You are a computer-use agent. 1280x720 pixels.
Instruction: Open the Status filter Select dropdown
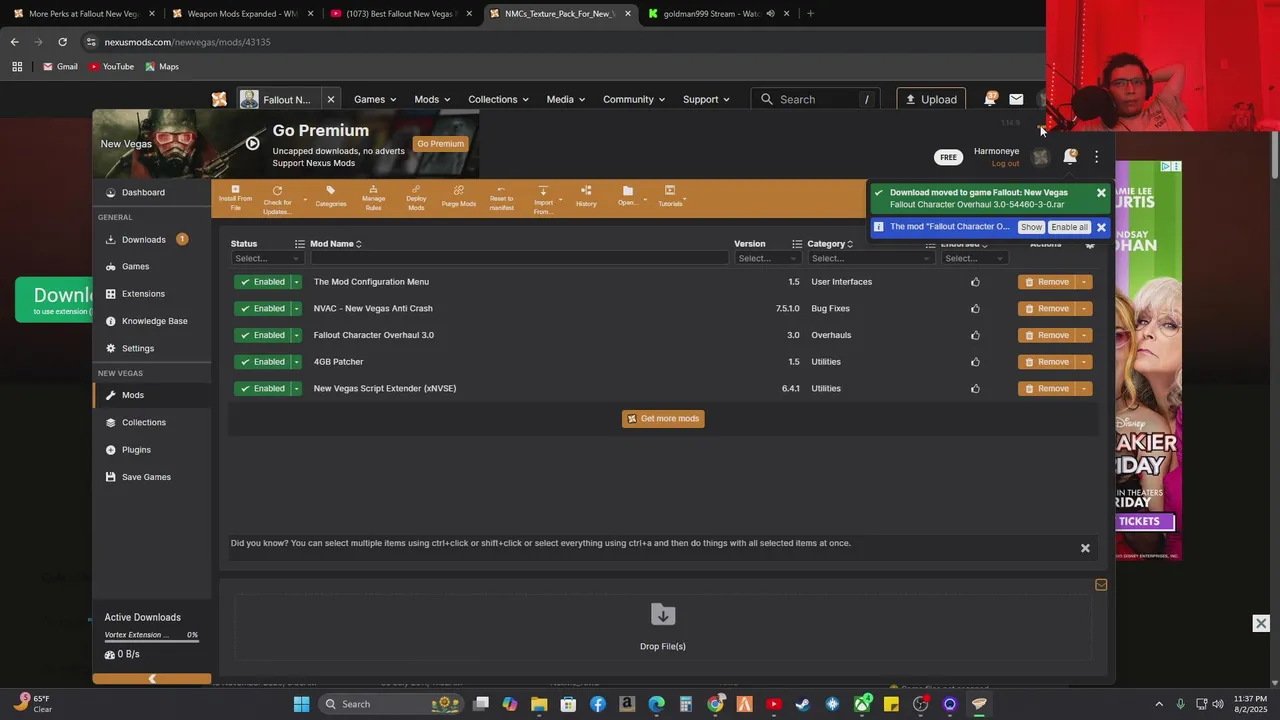(266, 258)
